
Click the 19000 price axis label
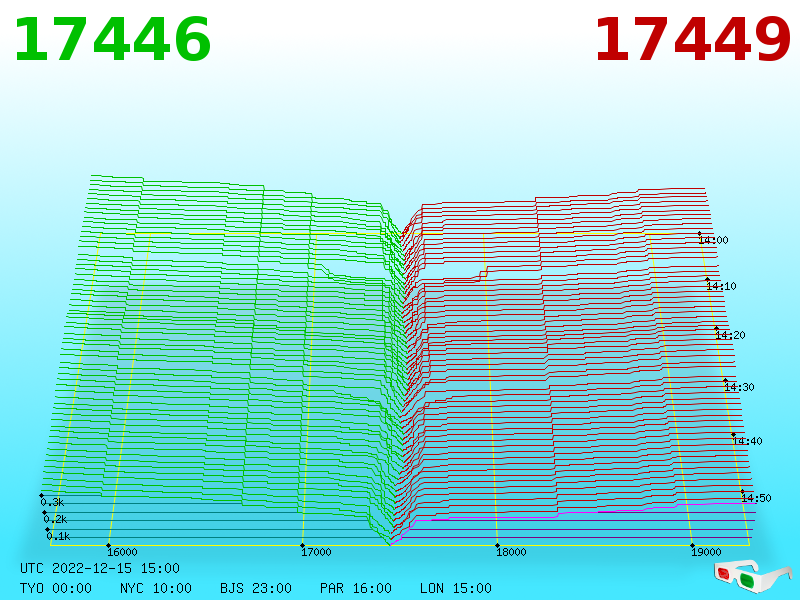coord(706,552)
